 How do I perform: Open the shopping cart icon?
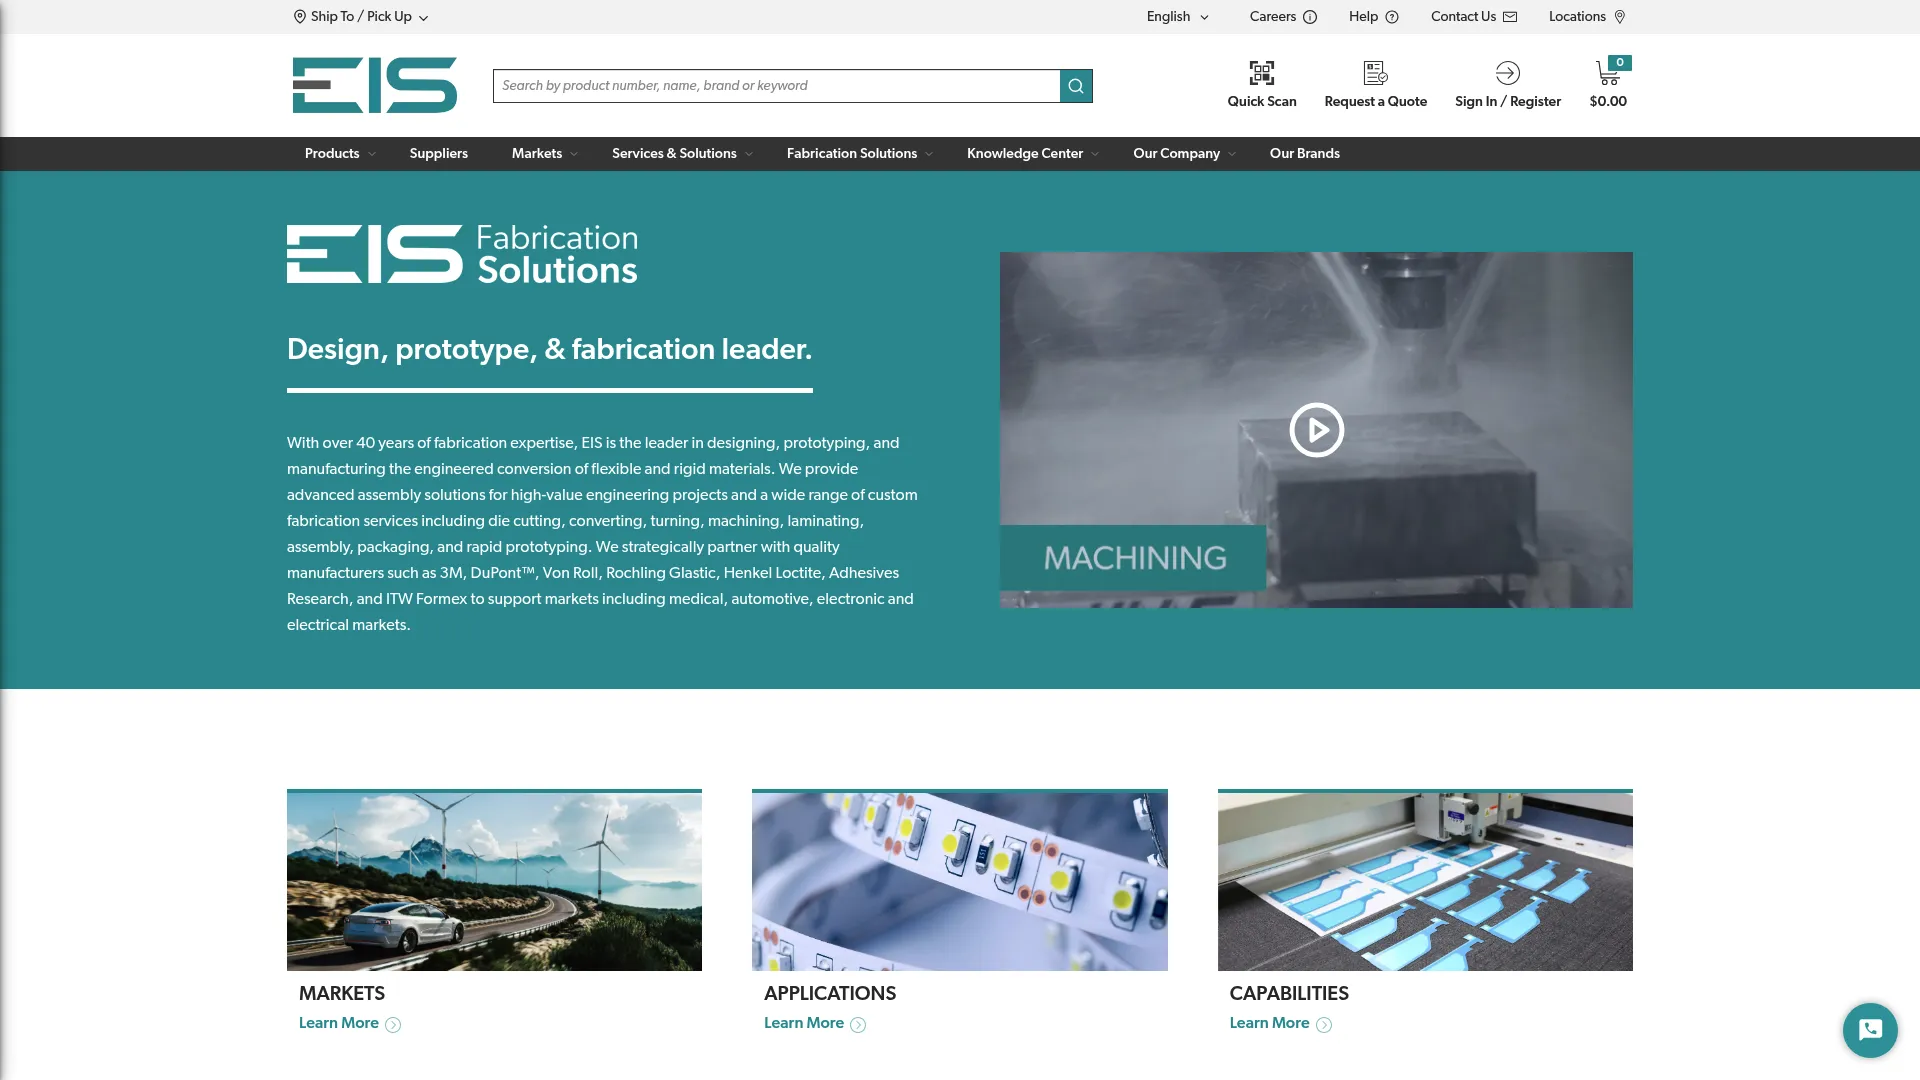tap(1607, 74)
